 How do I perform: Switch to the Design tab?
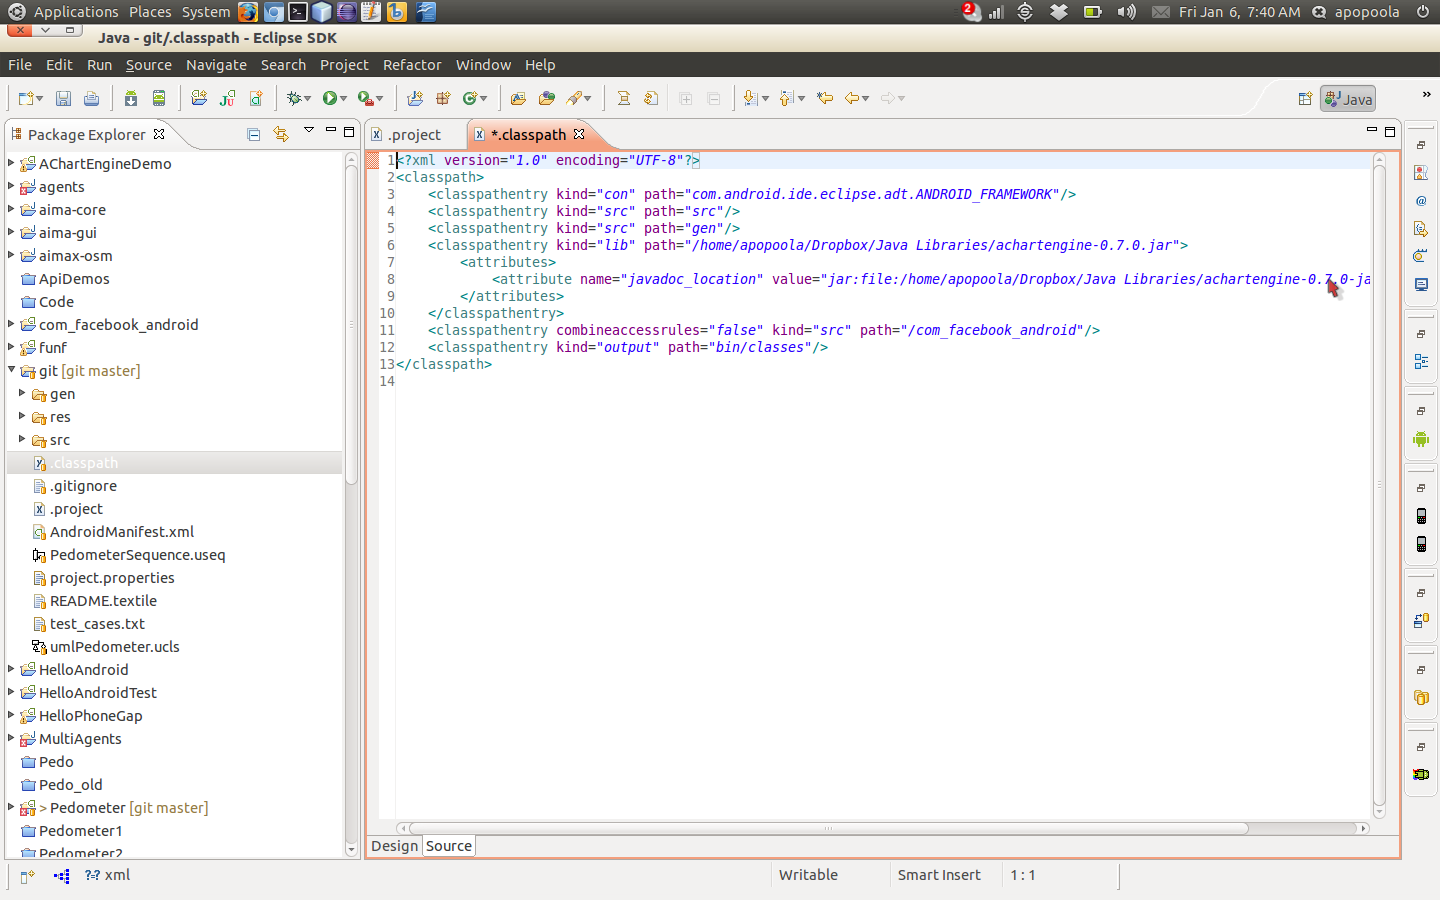coord(394,846)
